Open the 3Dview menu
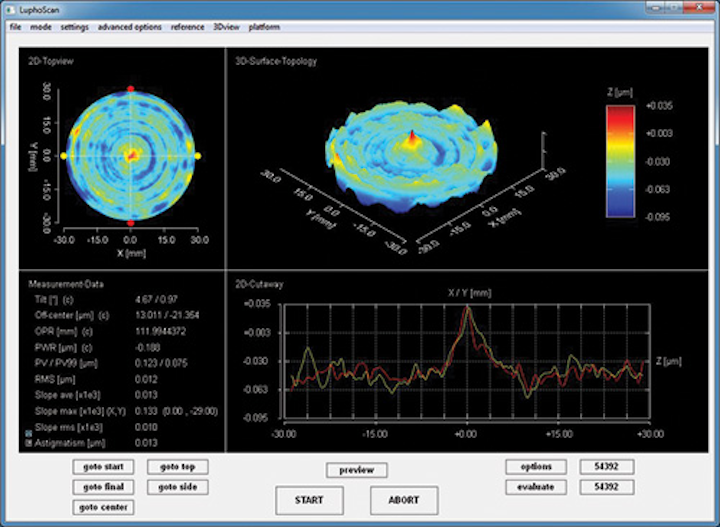 (x=226, y=27)
